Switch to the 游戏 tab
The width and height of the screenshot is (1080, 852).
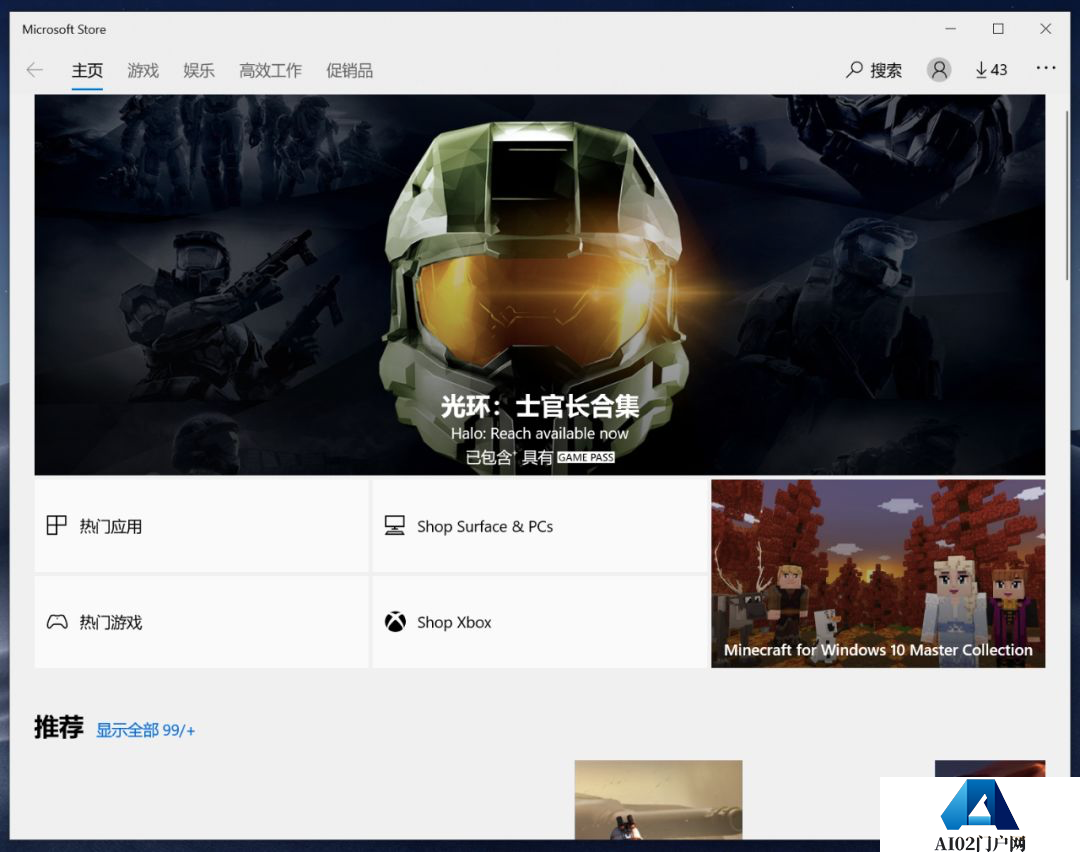tap(143, 70)
